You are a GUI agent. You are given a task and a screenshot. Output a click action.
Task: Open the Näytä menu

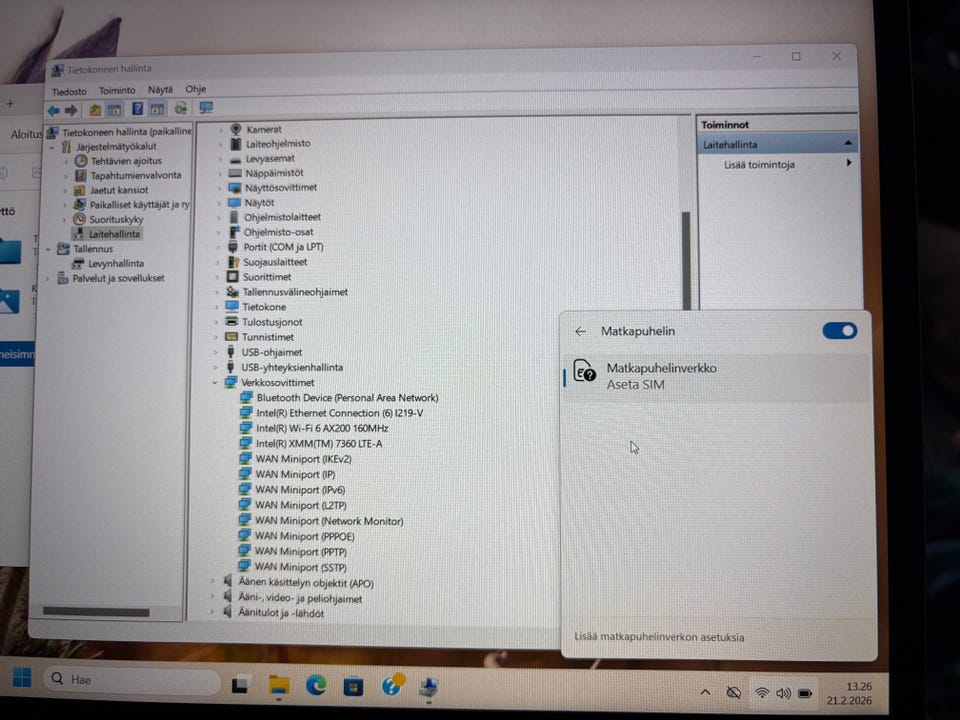160,89
